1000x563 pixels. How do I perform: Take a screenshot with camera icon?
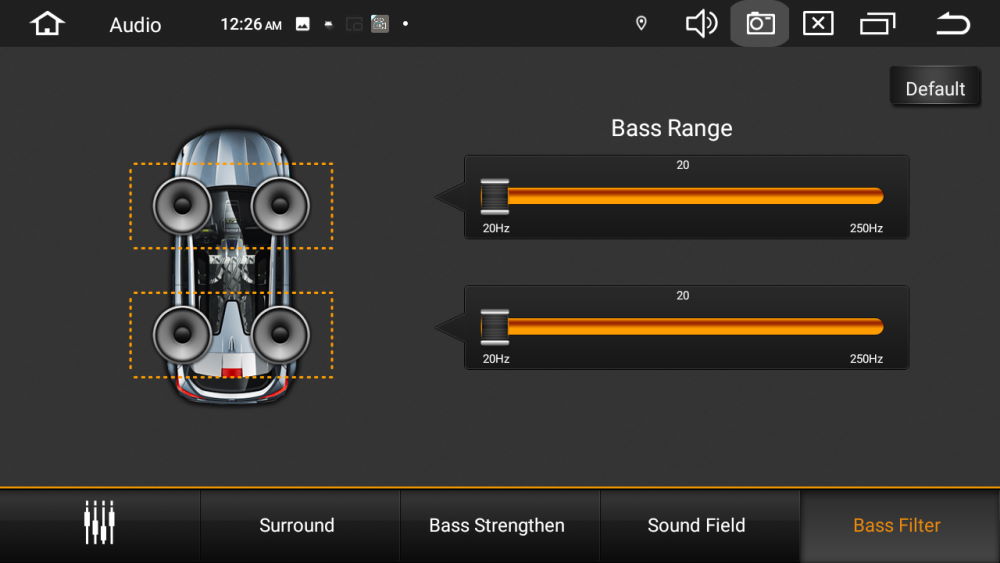click(x=760, y=24)
